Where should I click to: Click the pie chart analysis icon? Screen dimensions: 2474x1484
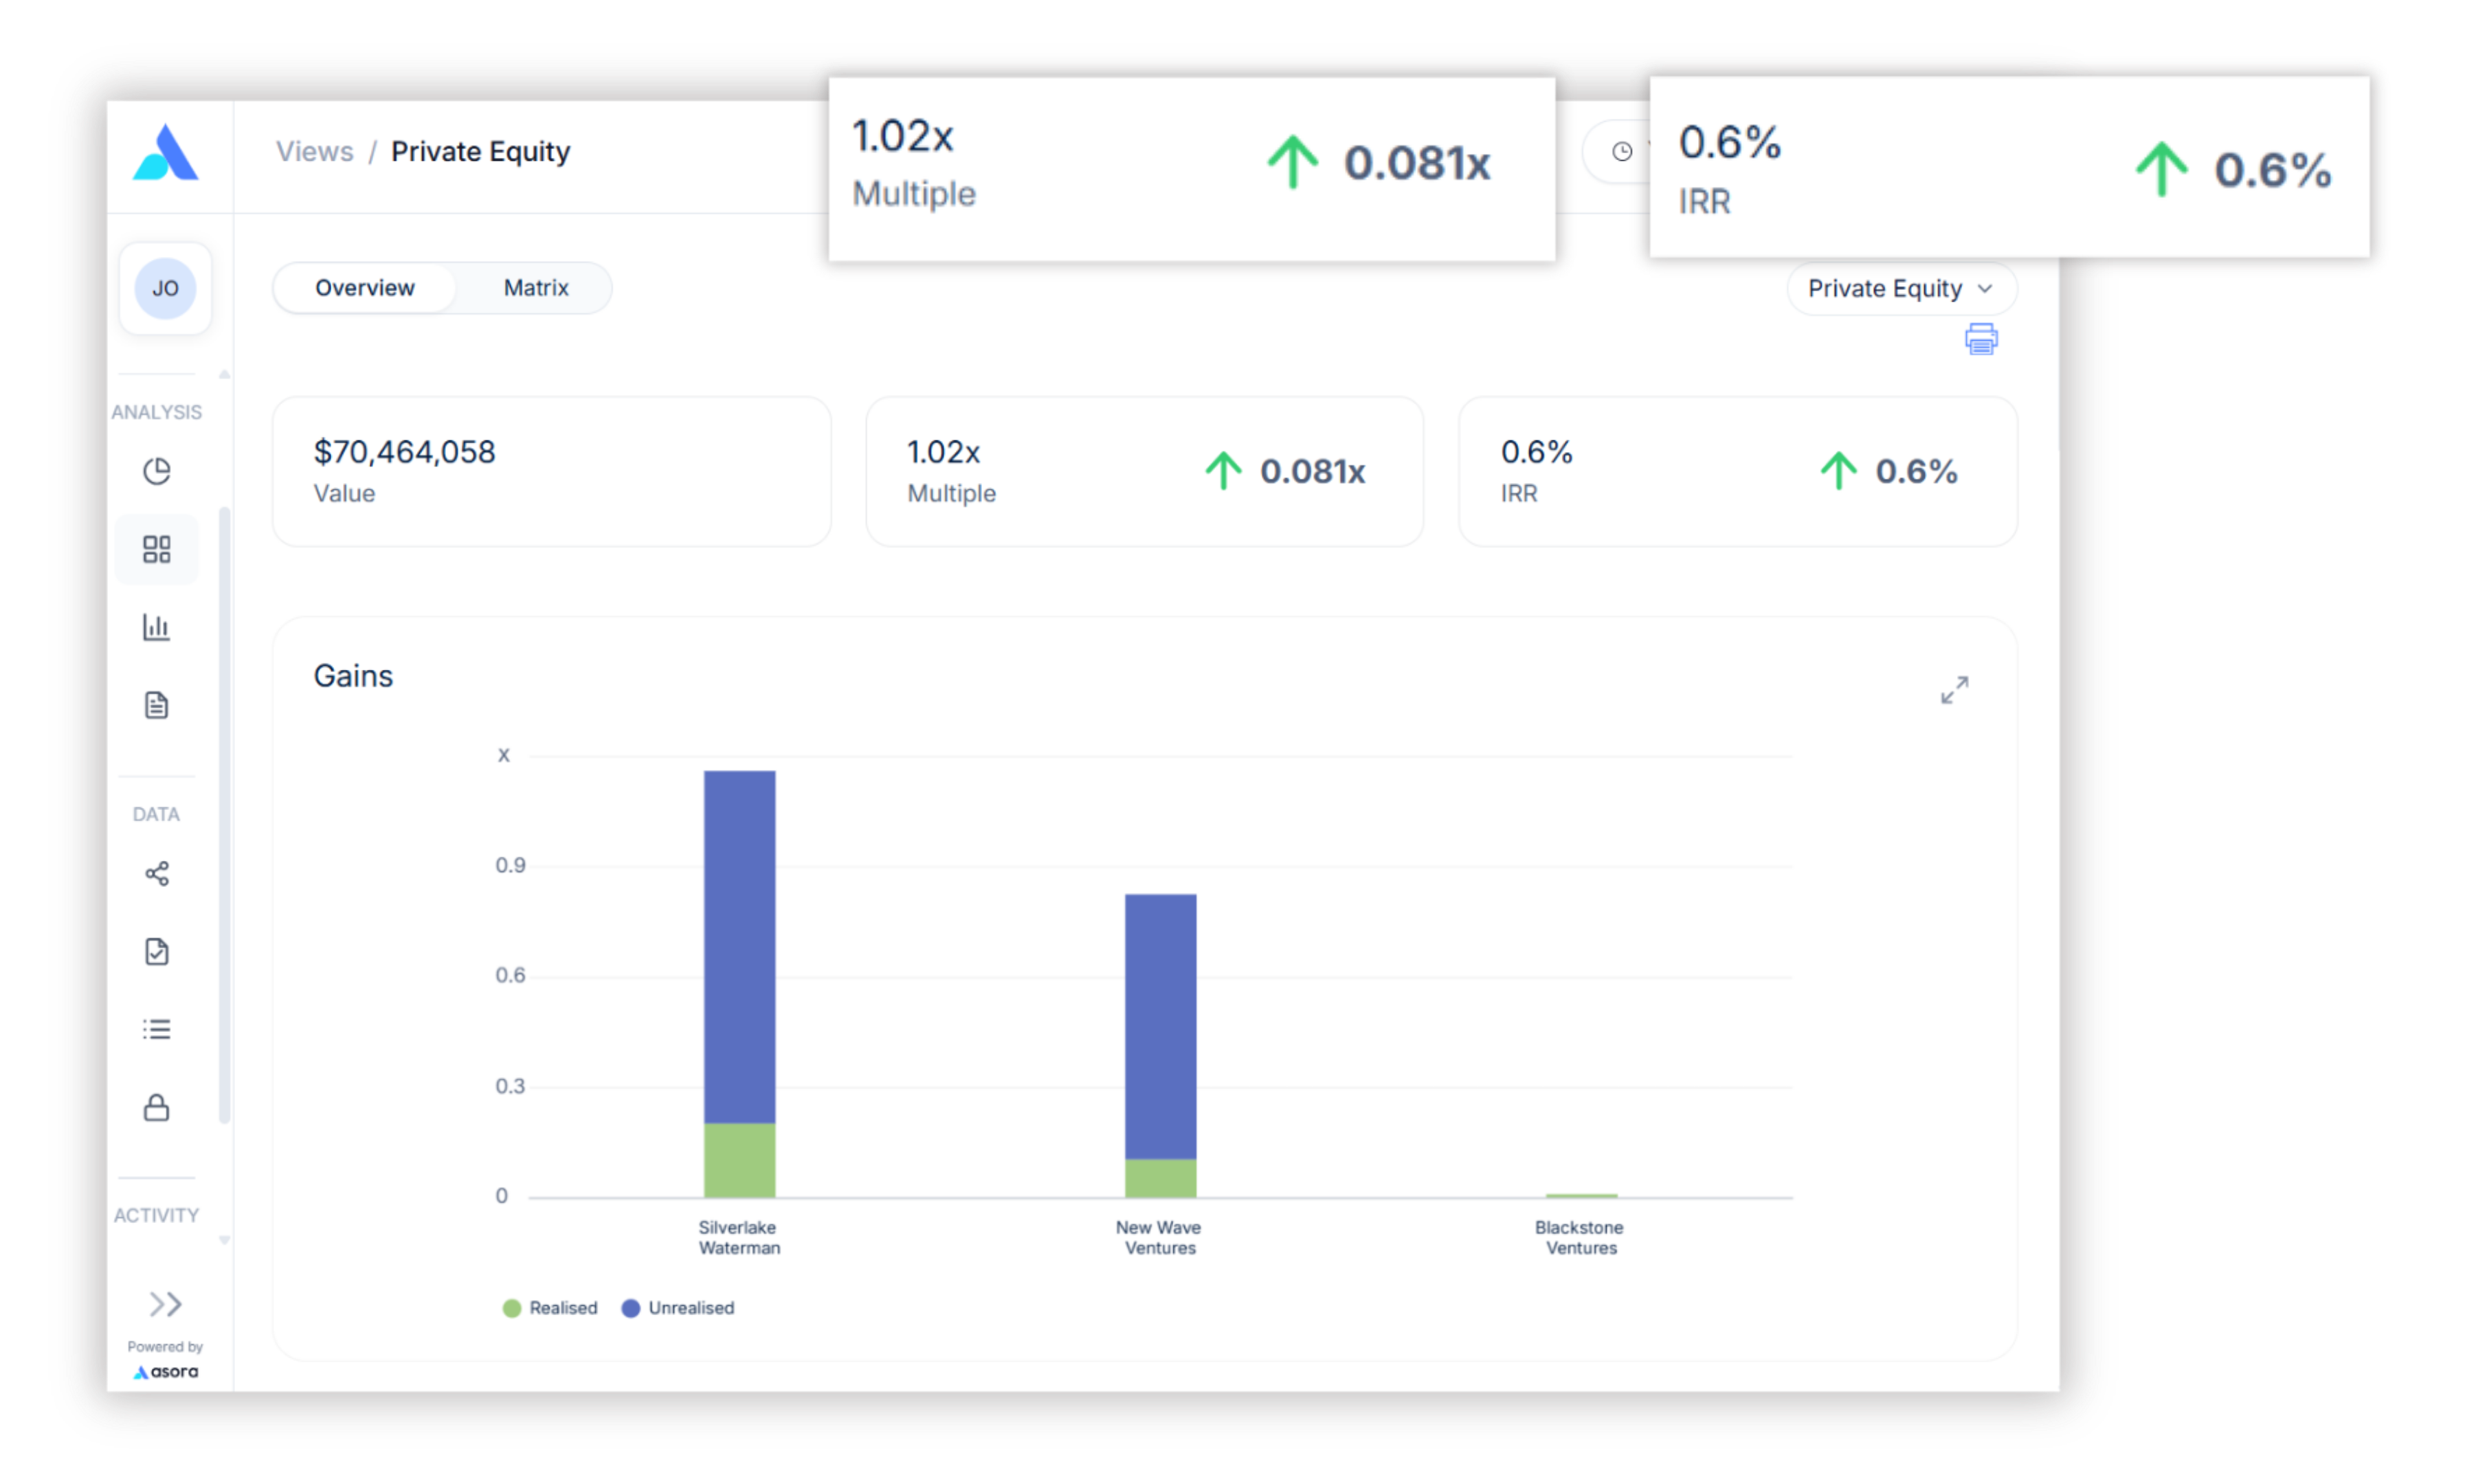(x=157, y=471)
